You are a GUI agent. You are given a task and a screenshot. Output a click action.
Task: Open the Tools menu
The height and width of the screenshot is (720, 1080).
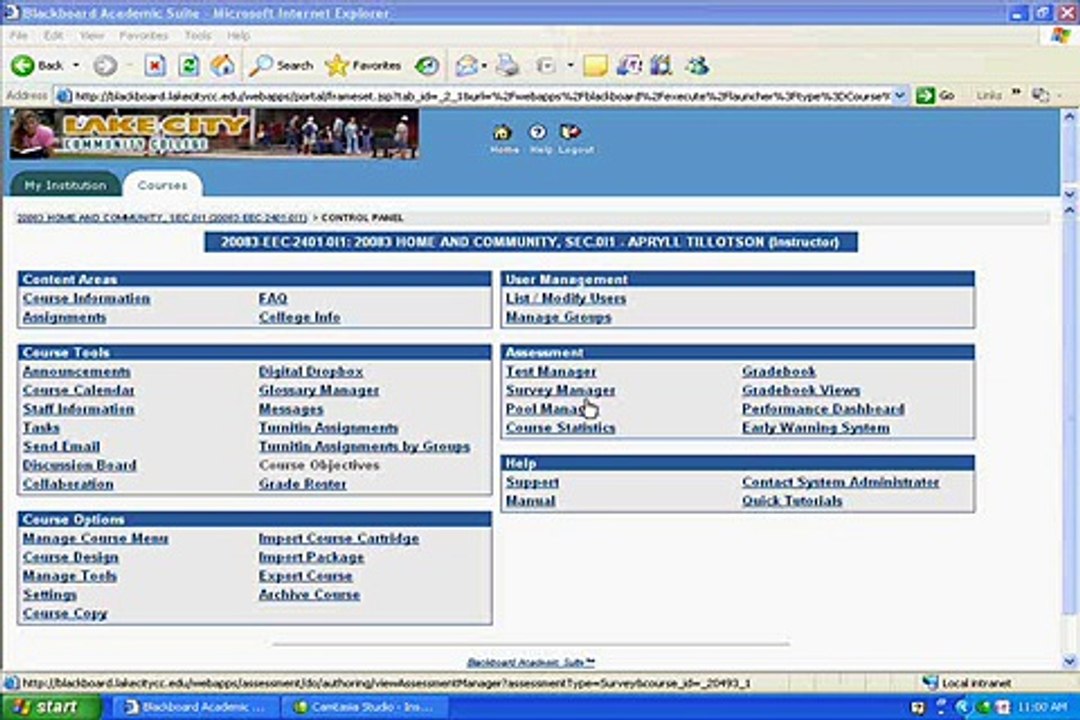[x=198, y=35]
